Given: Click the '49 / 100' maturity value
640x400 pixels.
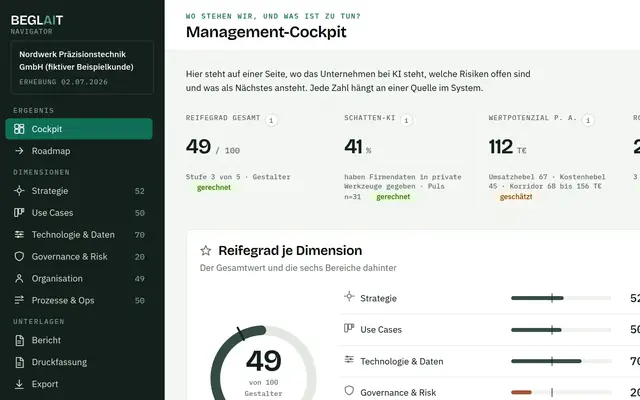Looking at the screenshot, I should pos(213,147).
